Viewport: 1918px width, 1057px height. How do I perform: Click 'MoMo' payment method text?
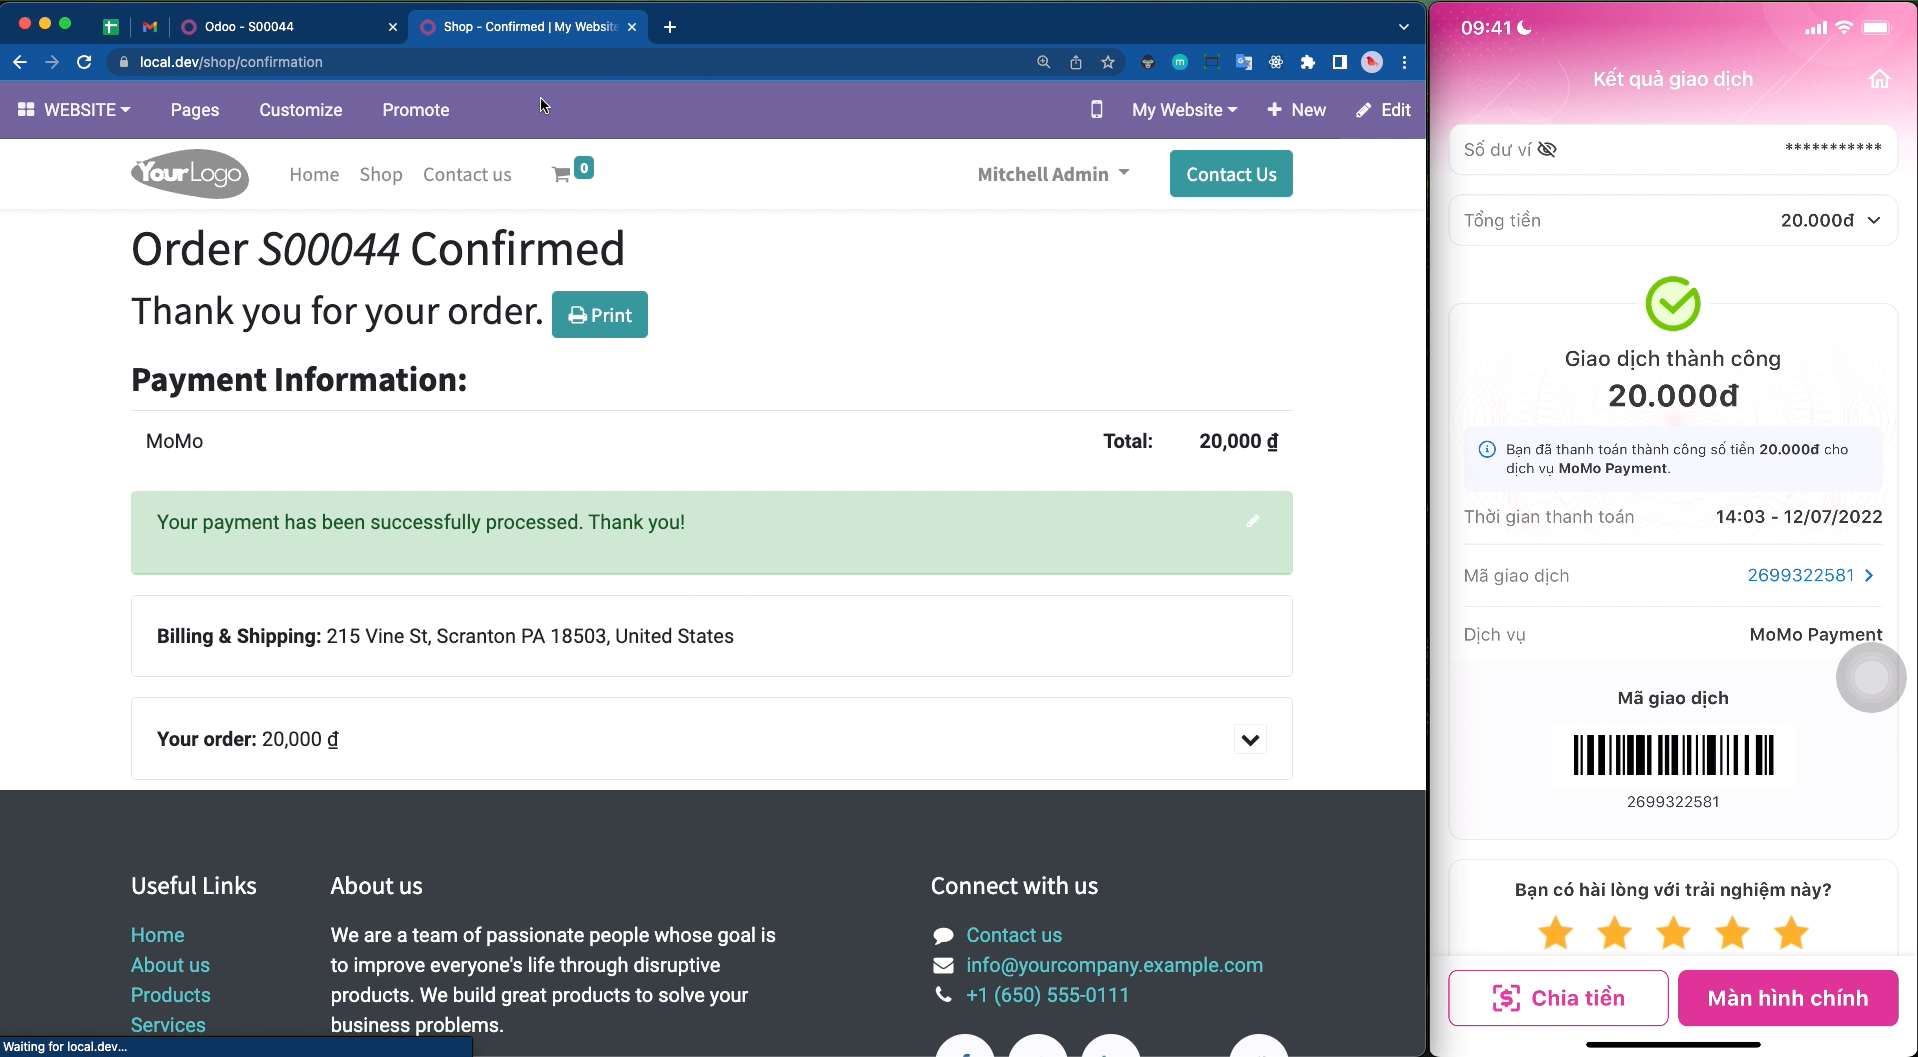pyautogui.click(x=174, y=441)
